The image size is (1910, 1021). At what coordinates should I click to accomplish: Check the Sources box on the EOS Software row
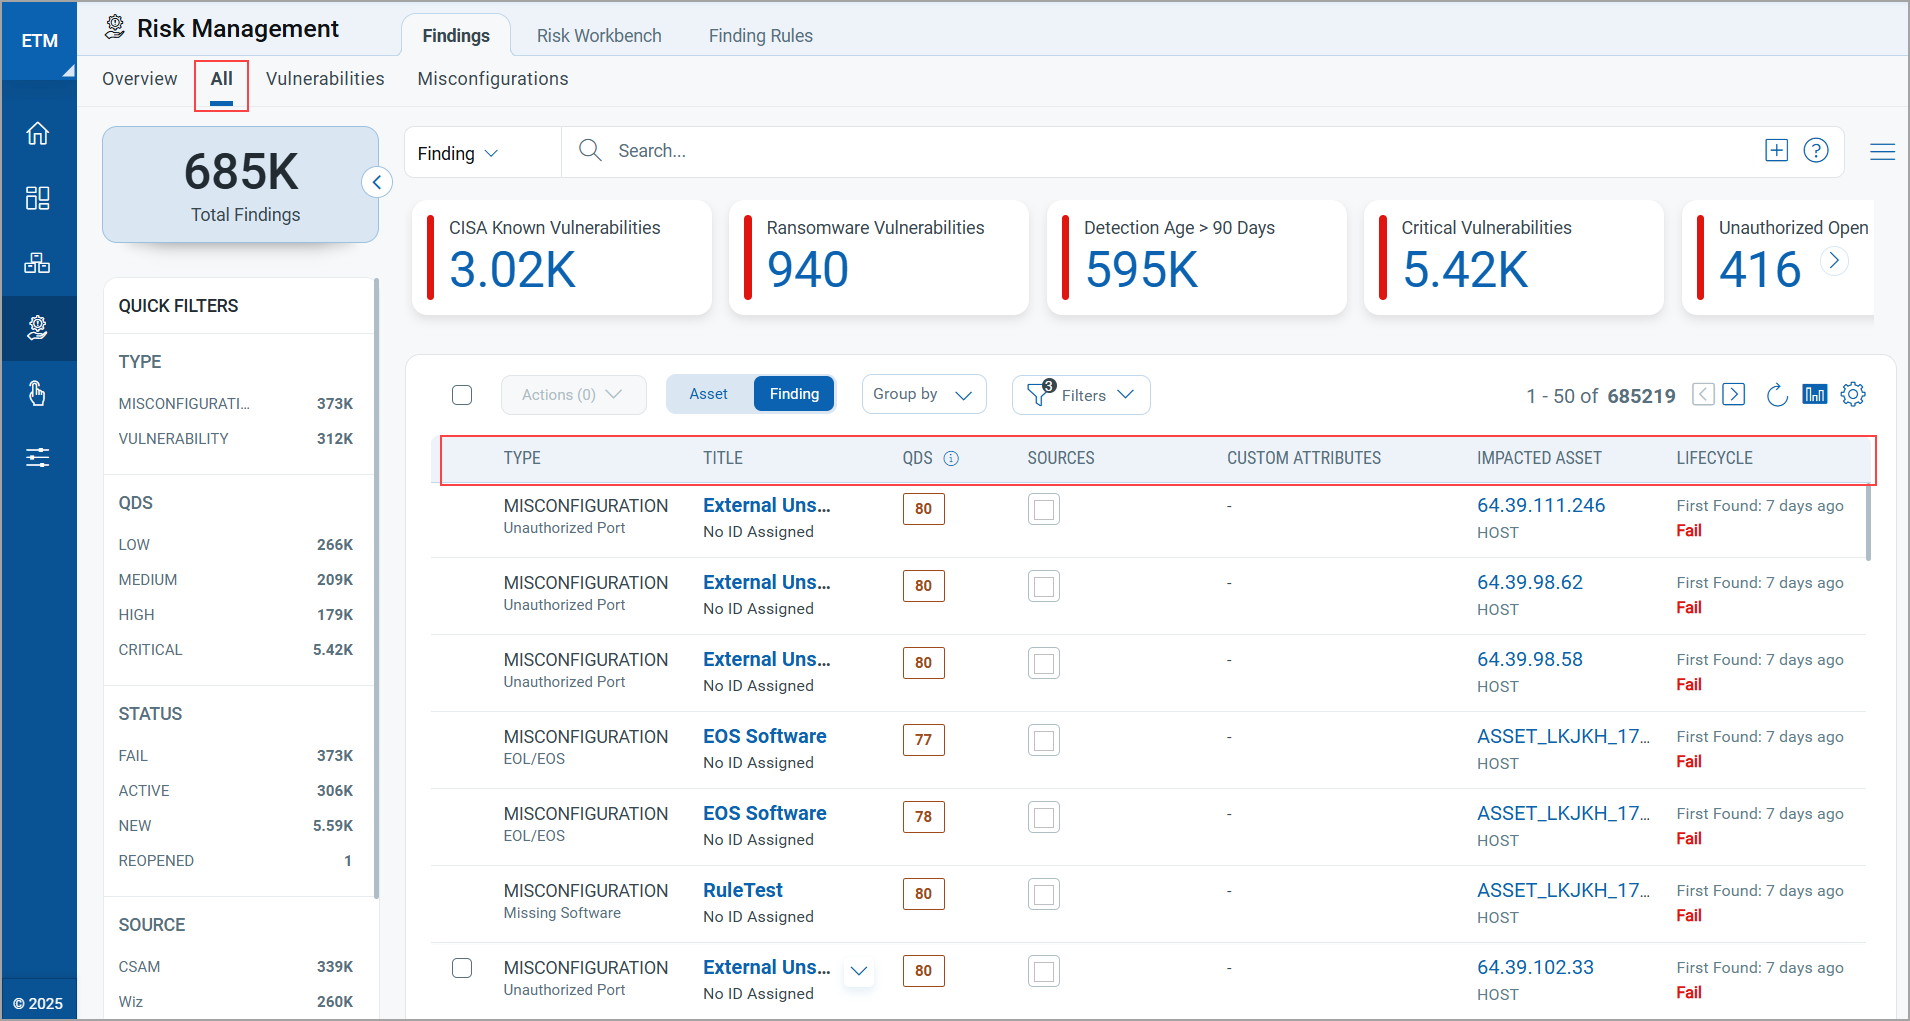pyautogui.click(x=1043, y=740)
